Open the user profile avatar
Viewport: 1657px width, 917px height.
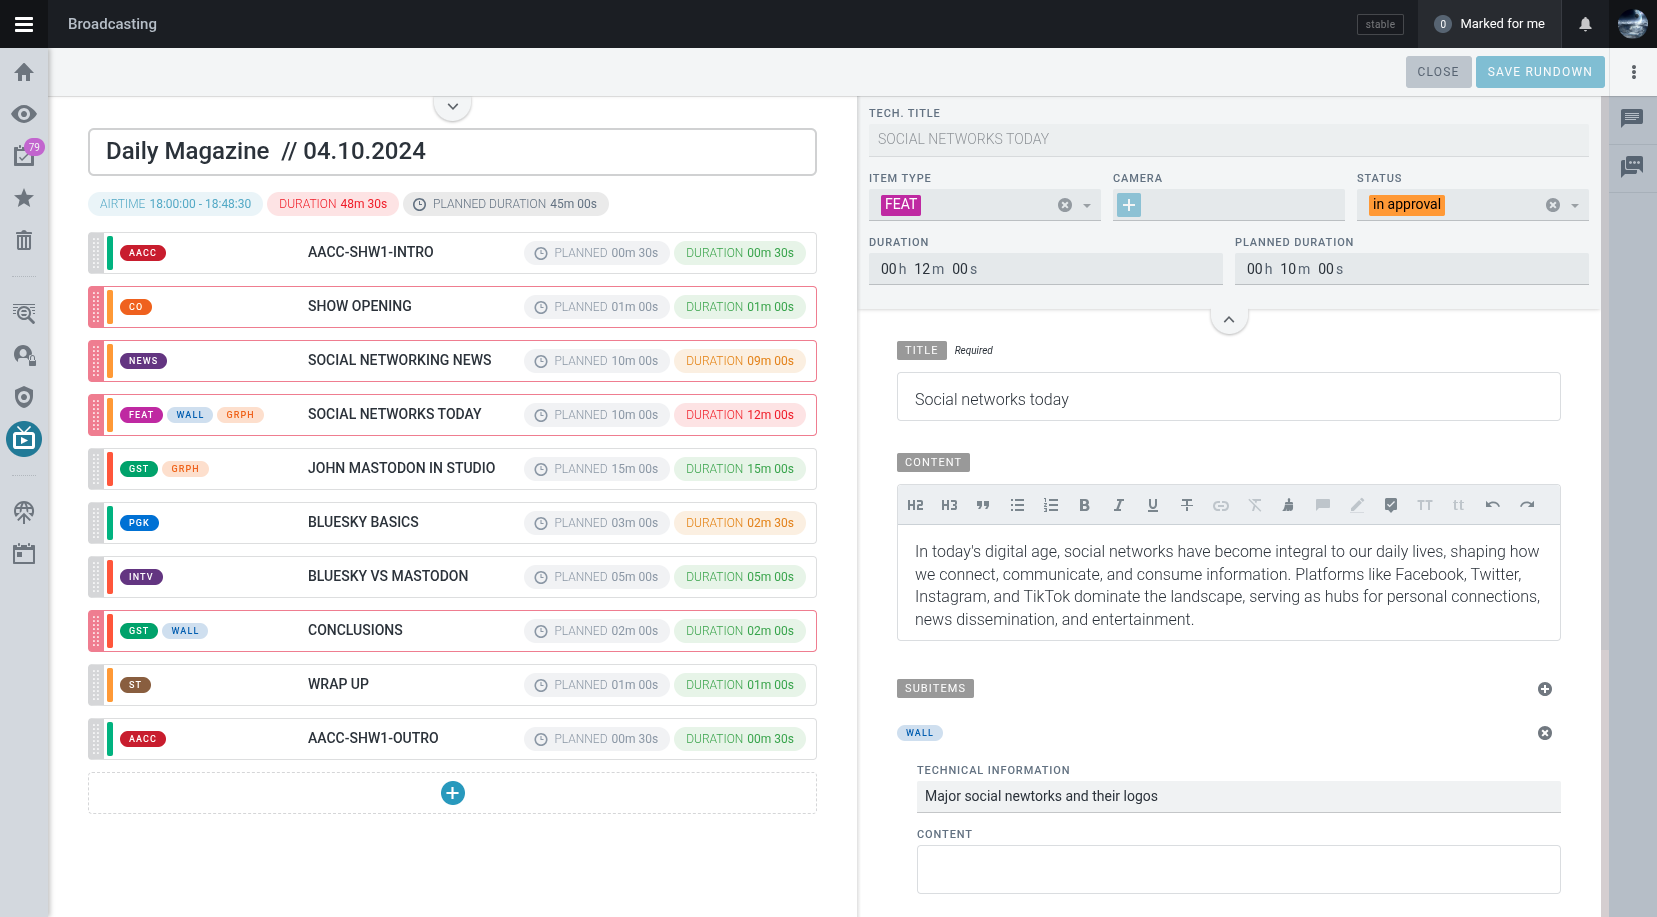(x=1633, y=24)
